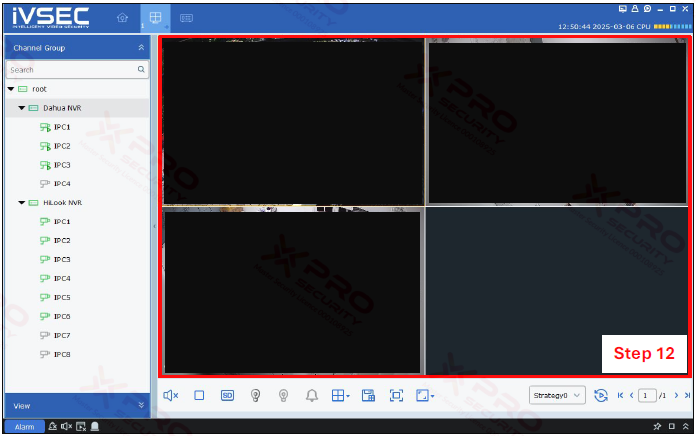The height and width of the screenshot is (436, 696).
Task: Select the empty bottom-right video window
Action: 557,291
